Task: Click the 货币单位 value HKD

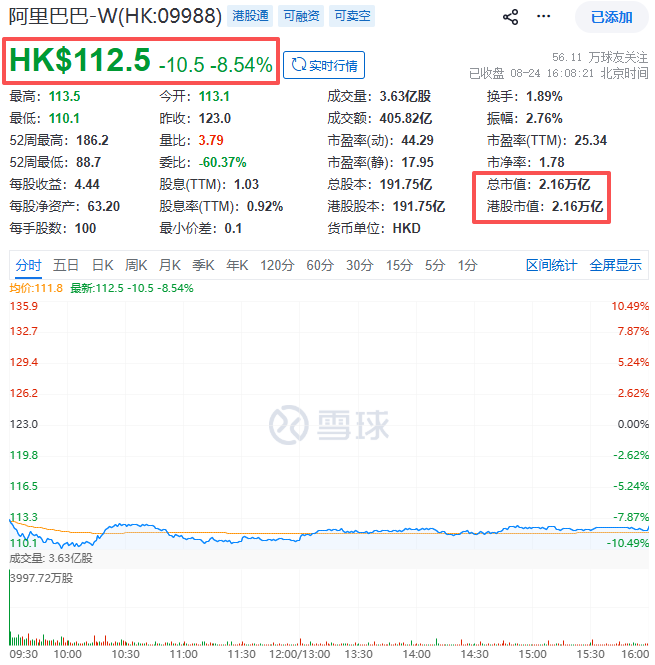Action: (406, 229)
